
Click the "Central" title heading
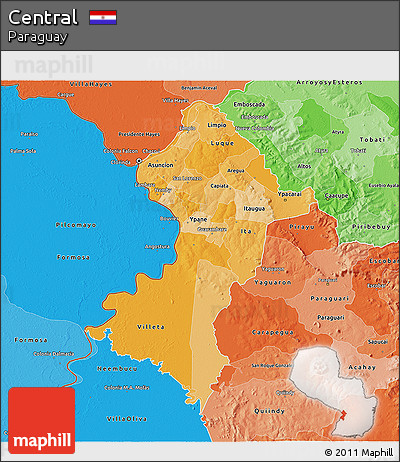point(43,18)
